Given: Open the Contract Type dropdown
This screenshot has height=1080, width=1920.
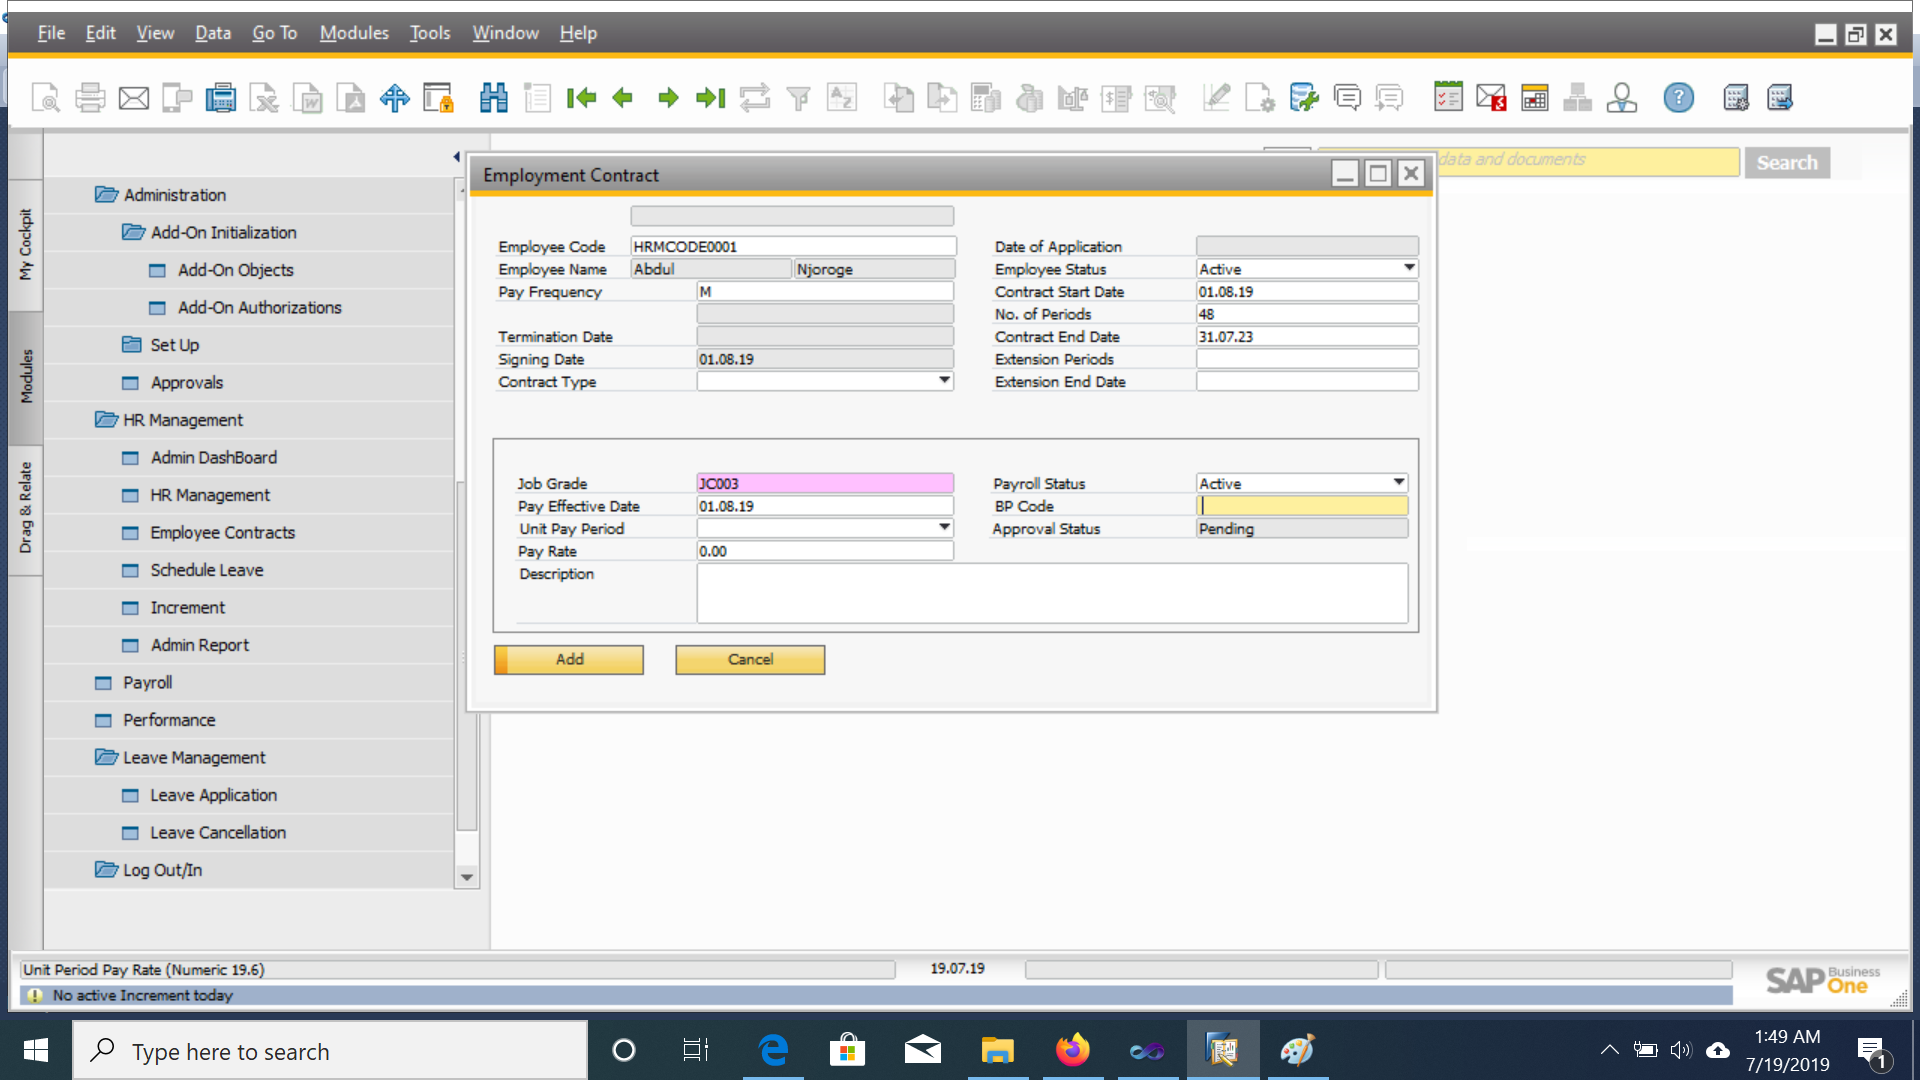Looking at the screenshot, I should [944, 381].
